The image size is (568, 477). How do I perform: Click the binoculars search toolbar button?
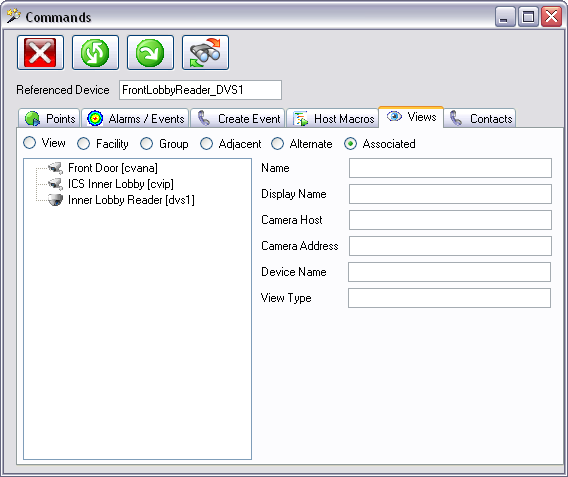[205, 53]
